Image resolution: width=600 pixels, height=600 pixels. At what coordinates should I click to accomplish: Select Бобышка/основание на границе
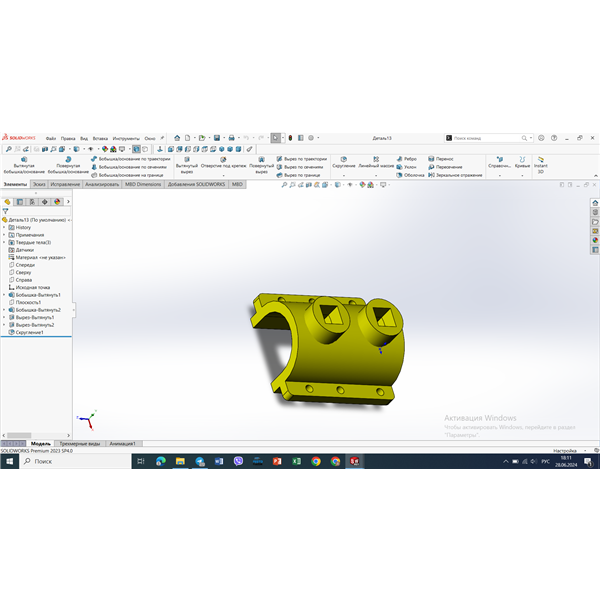127,175
